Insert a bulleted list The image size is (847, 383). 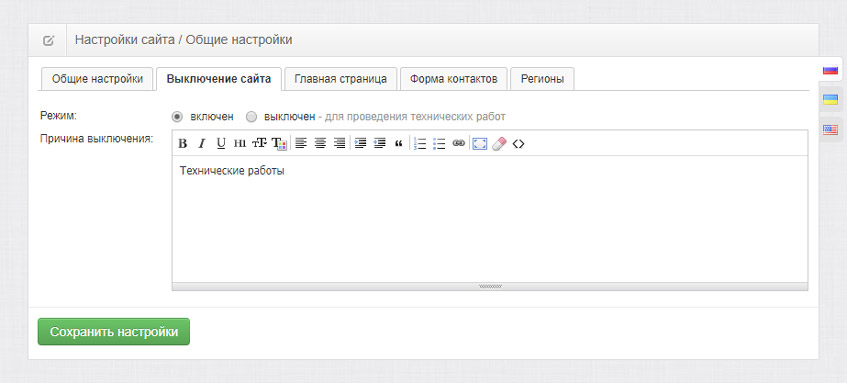439,143
